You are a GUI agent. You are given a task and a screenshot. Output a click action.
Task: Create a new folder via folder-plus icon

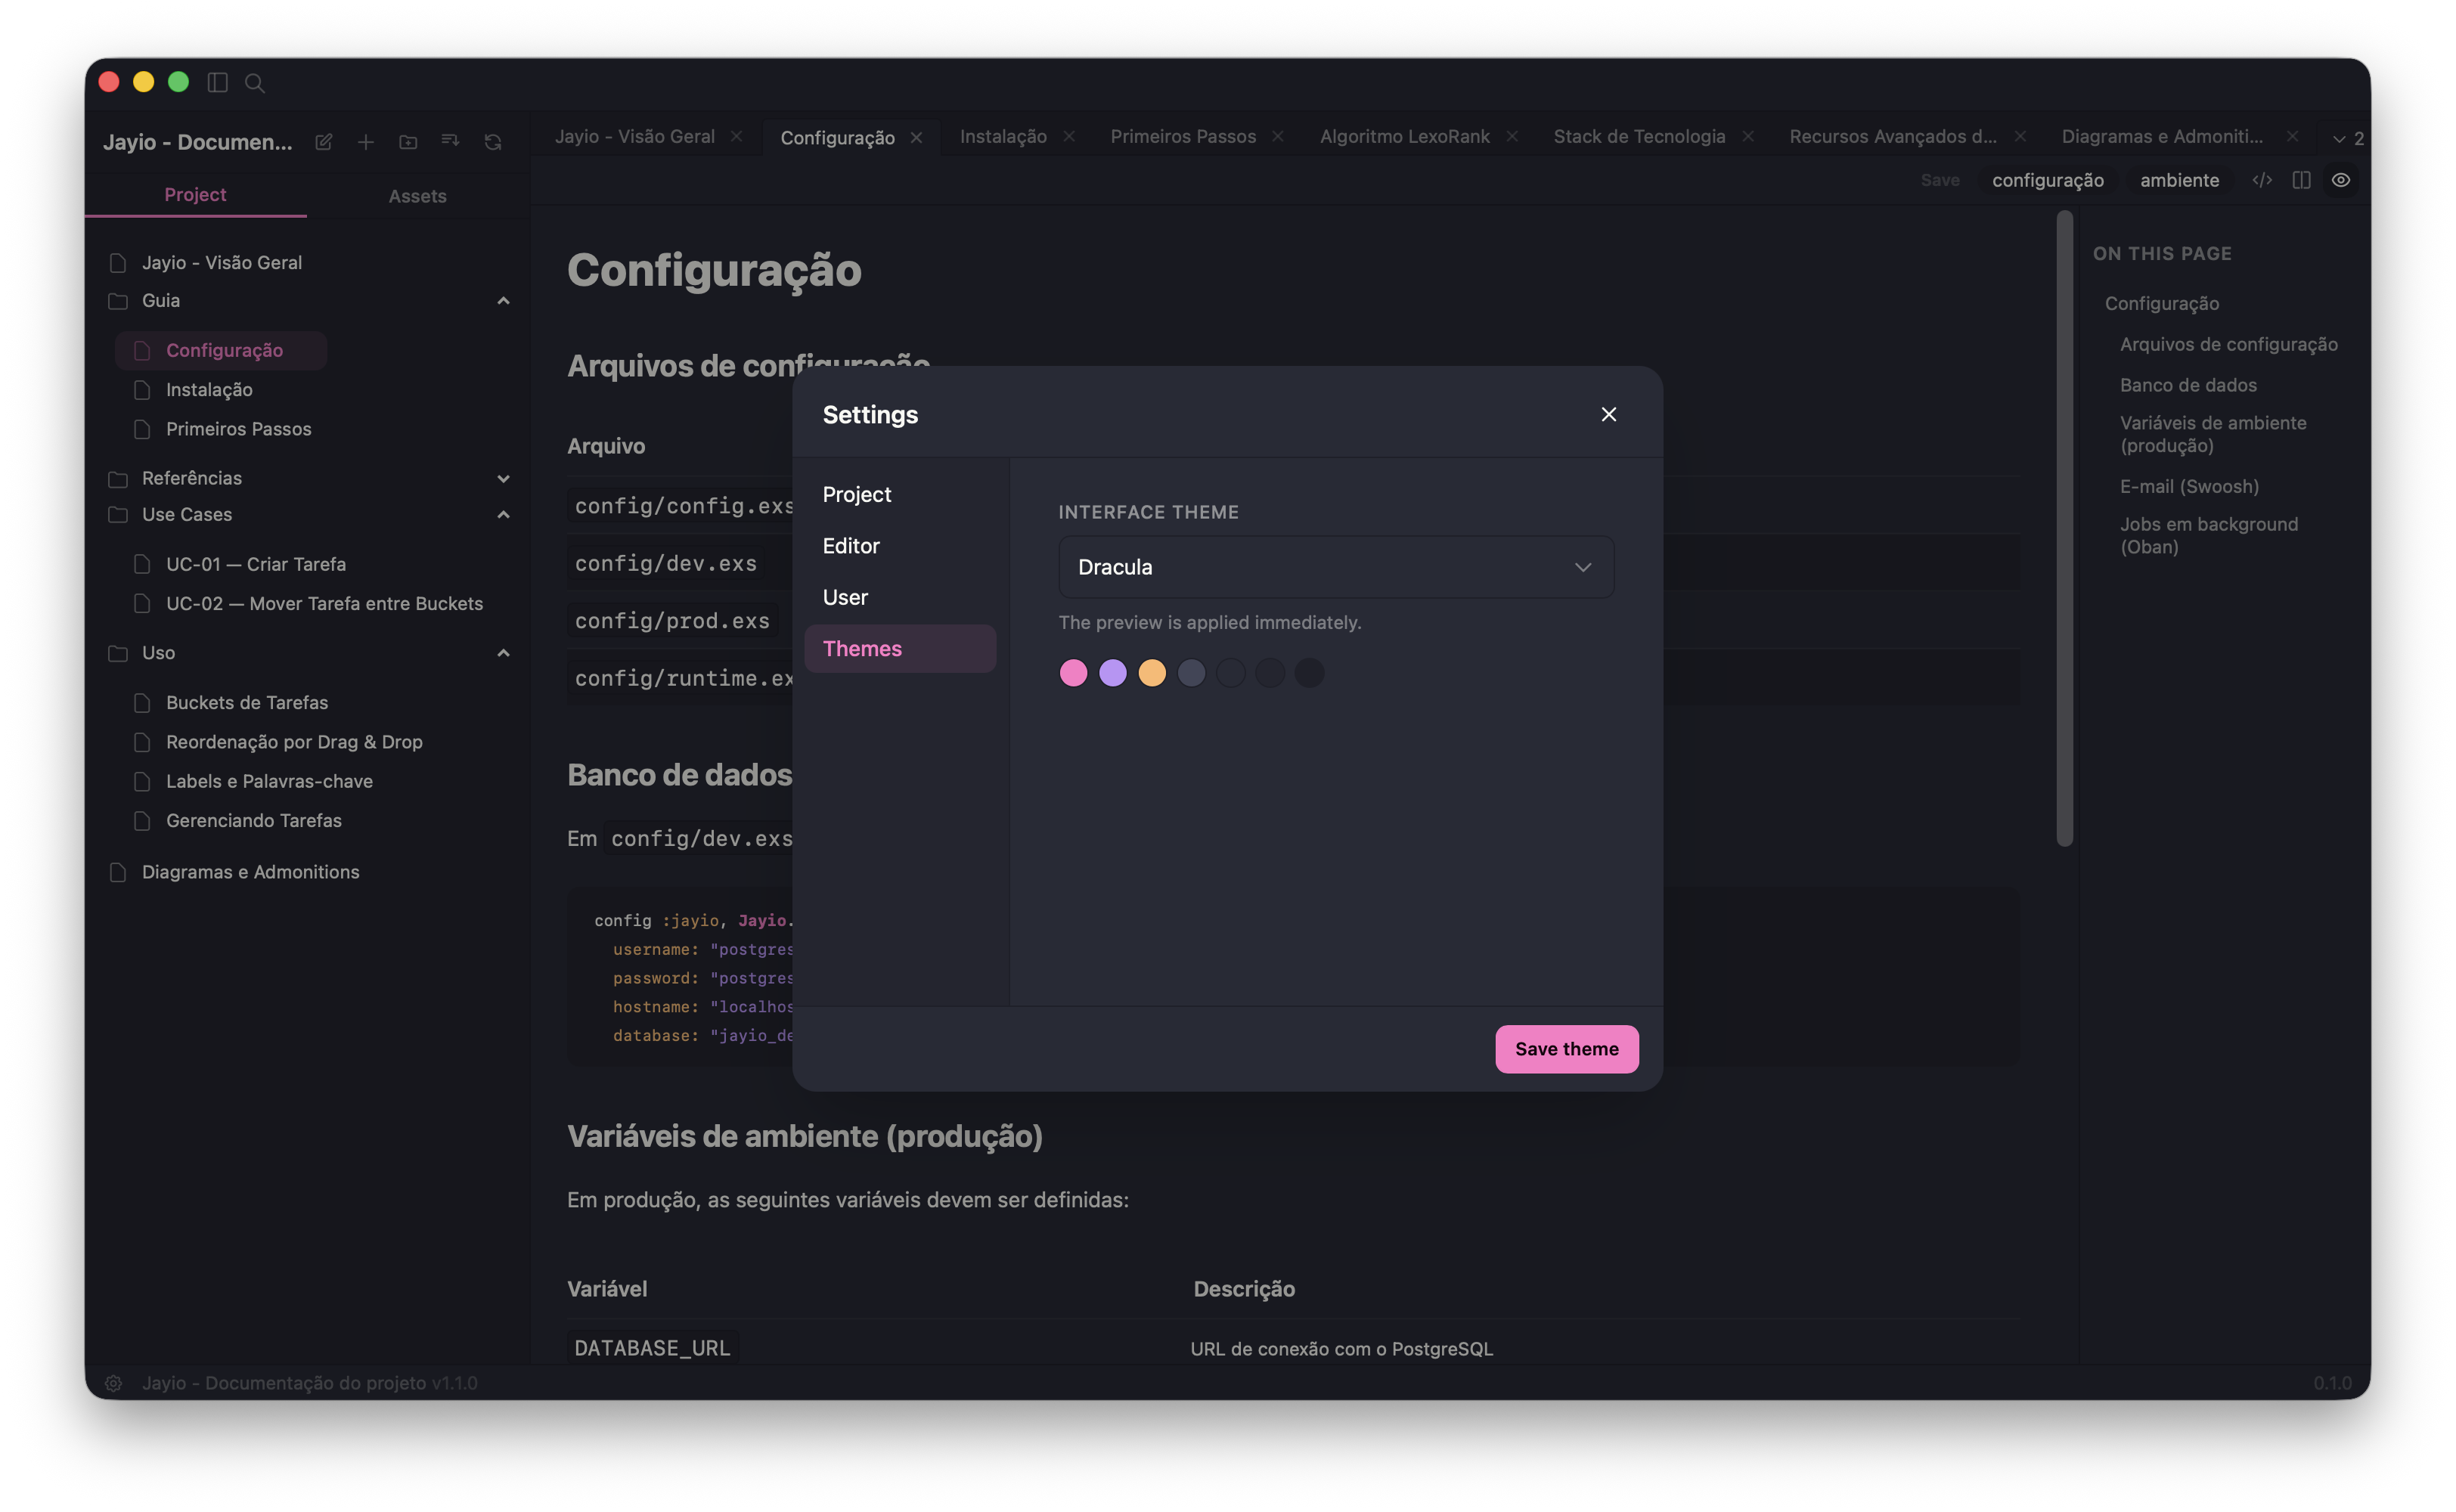[x=408, y=142]
